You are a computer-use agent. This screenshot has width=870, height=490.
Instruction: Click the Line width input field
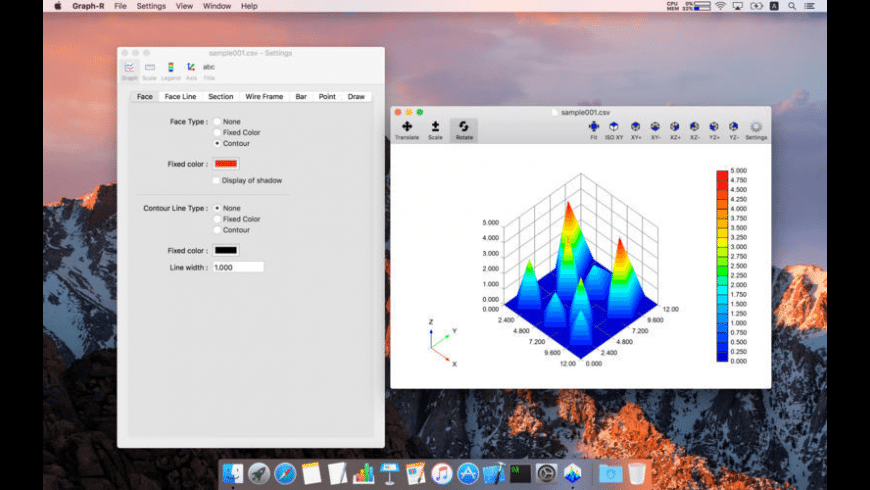(x=238, y=267)
